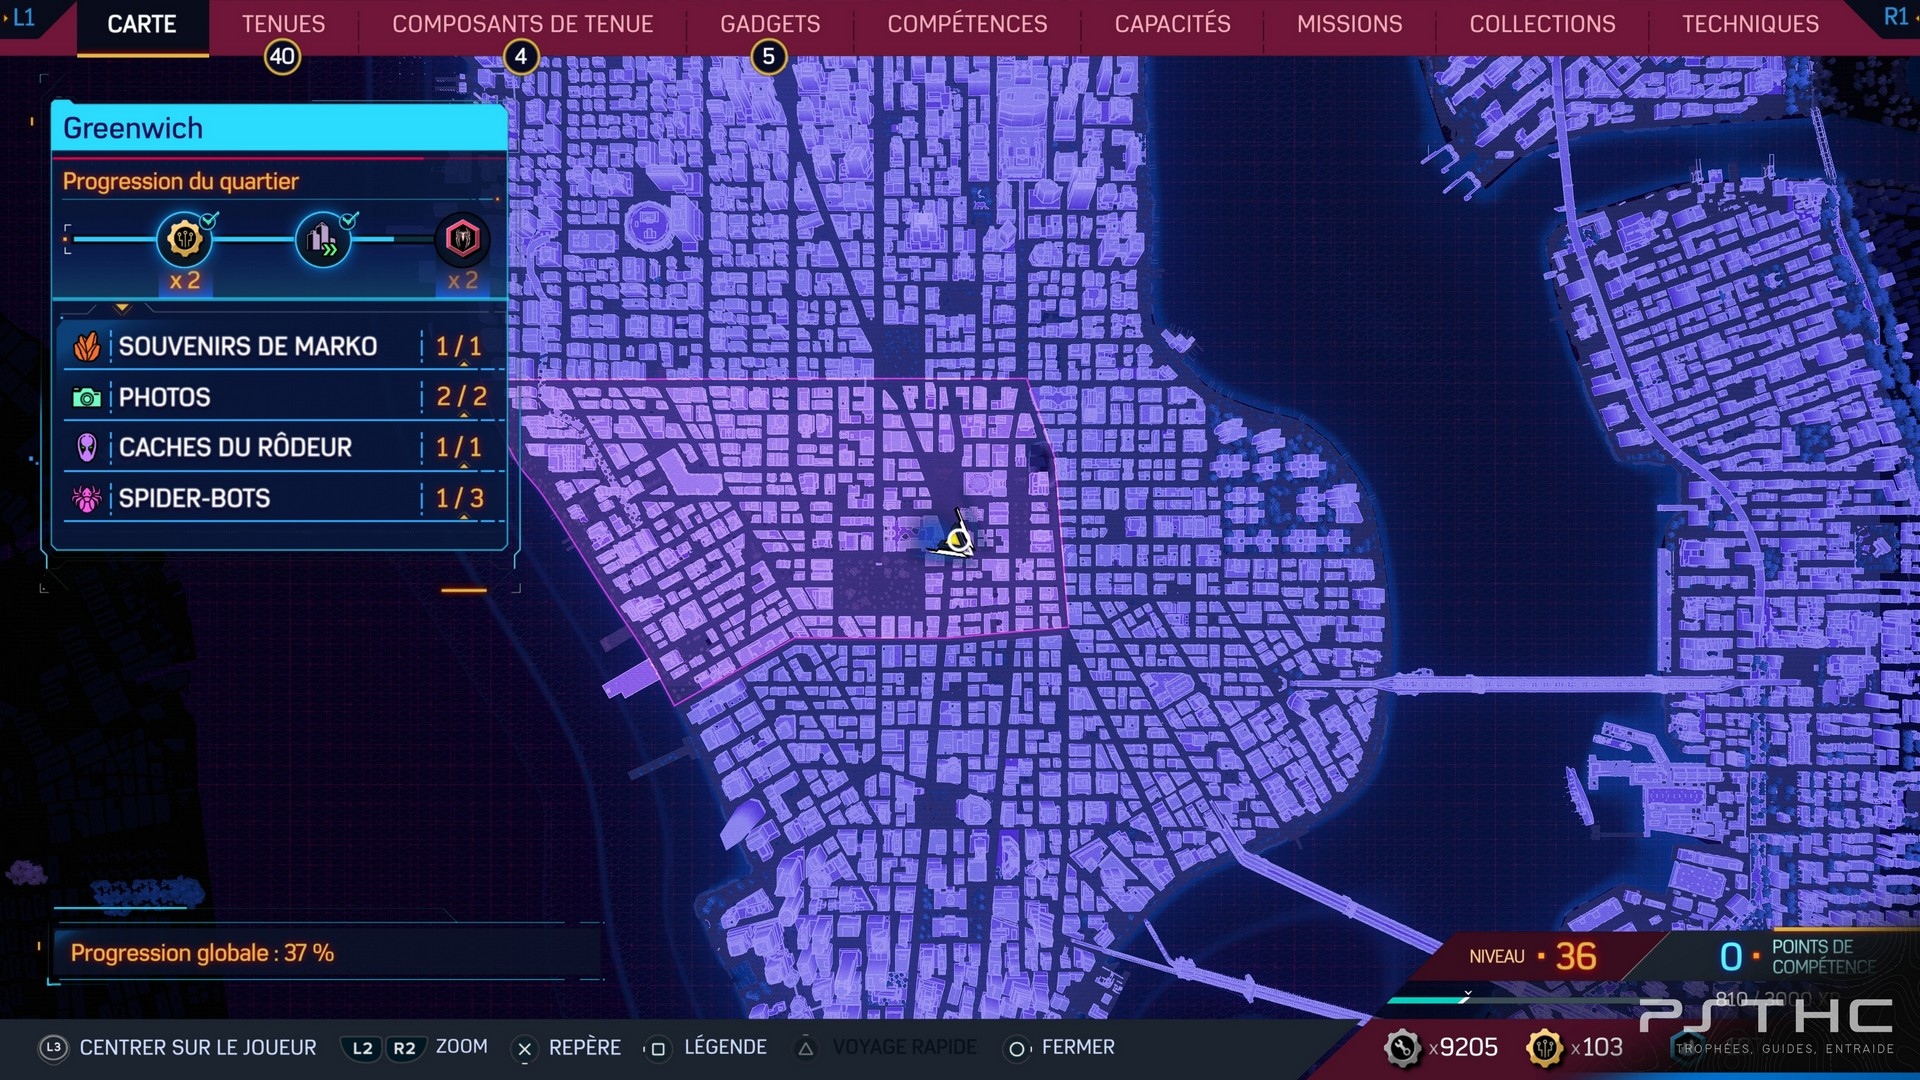Switch to the COLLECTIONS tab
The width and height of the screenshot is (1920, 1080).
pos(1542,25)
